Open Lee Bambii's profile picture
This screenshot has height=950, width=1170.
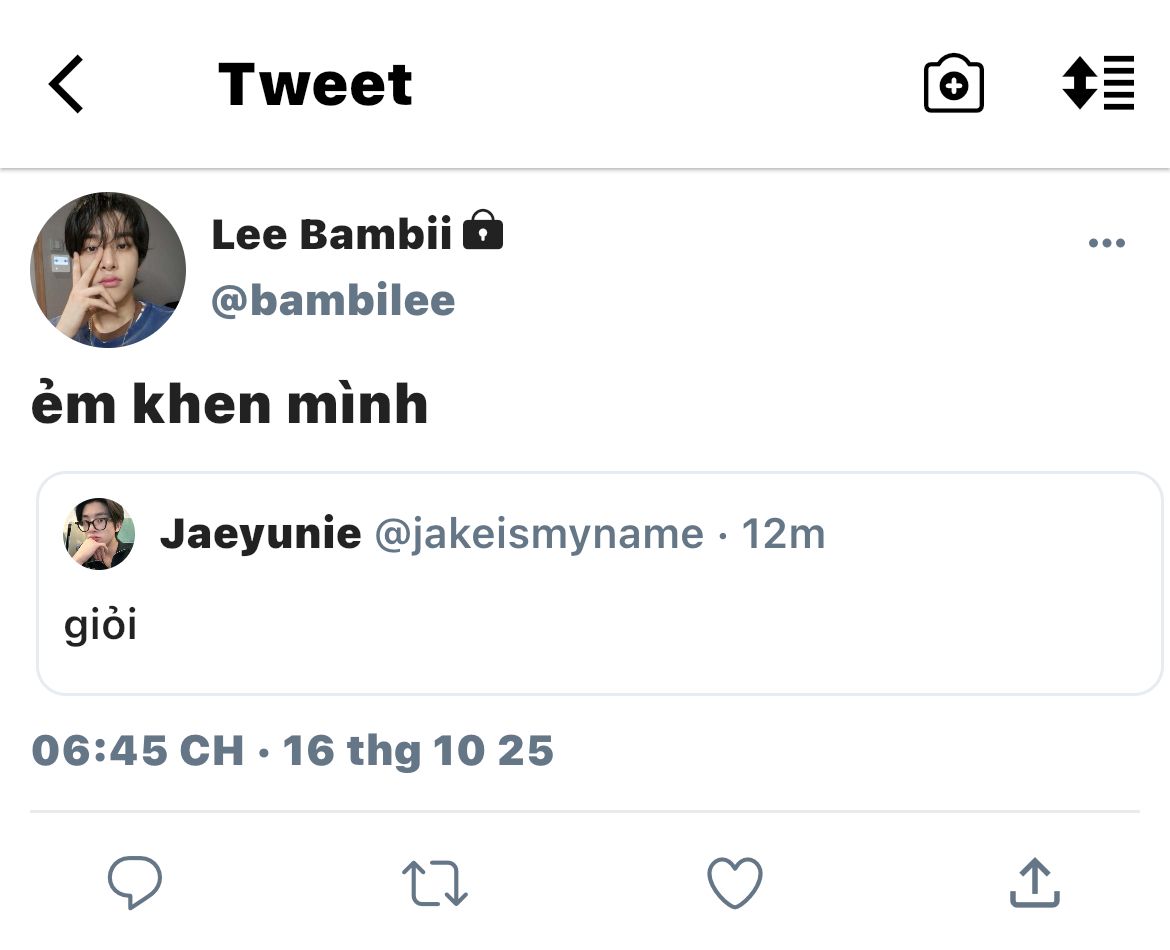(108, 270)
